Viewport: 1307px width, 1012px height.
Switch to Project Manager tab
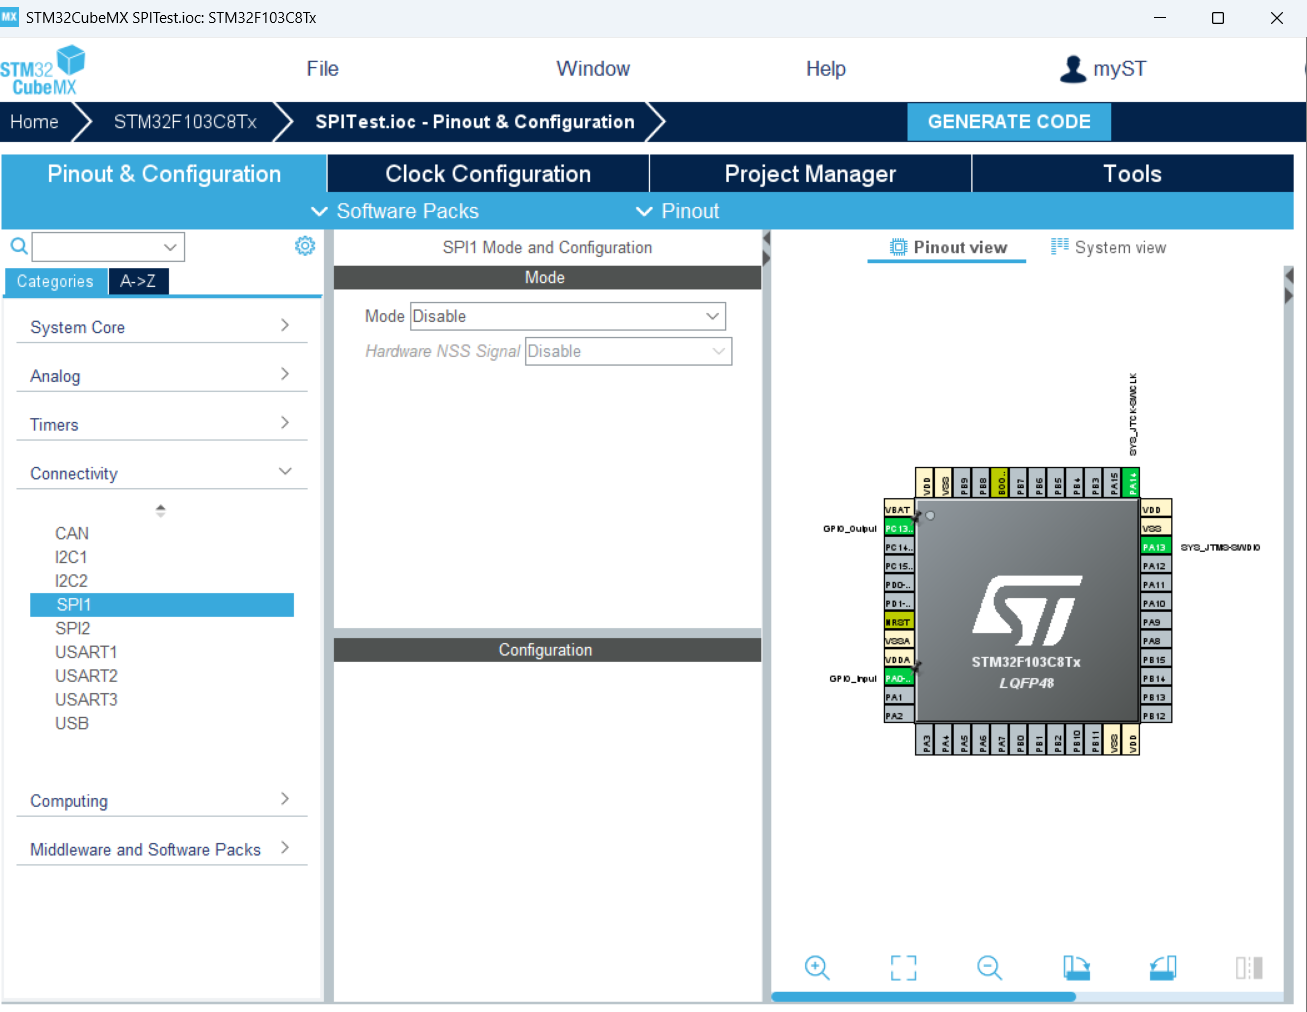(x=810, y=174)
